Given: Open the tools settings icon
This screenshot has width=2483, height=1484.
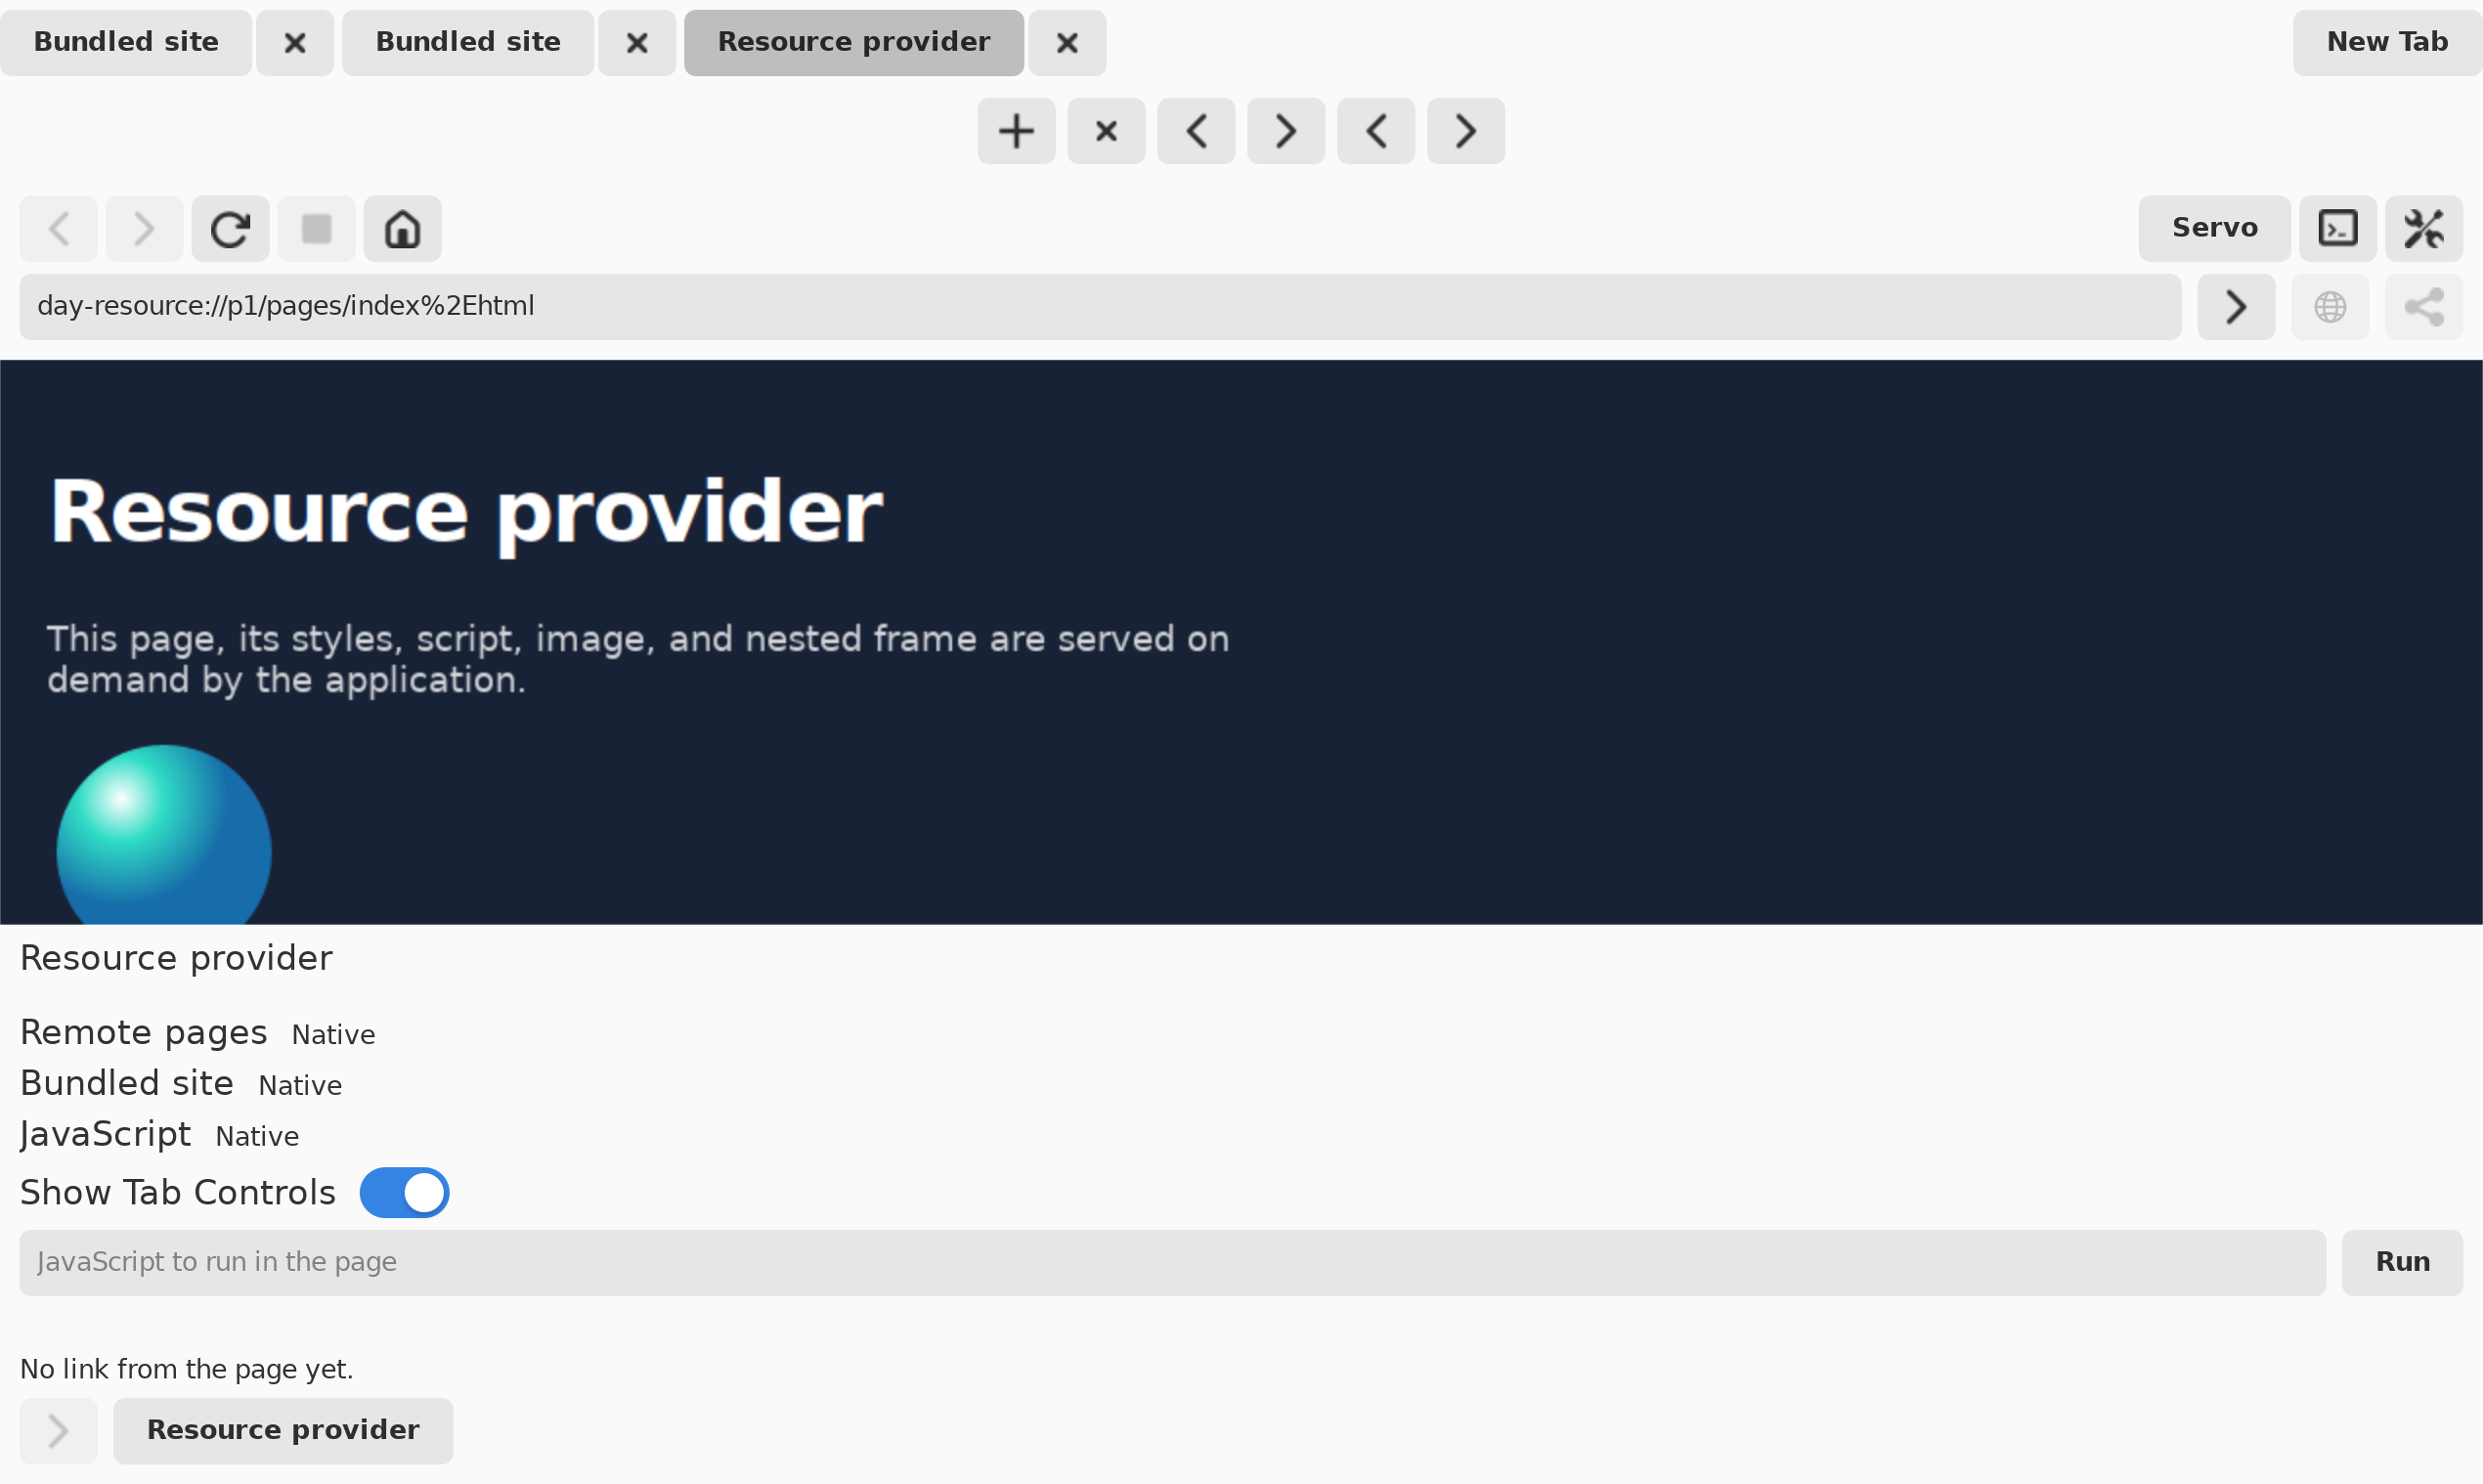Looking at the screenshot, I should click(2424, 229).
